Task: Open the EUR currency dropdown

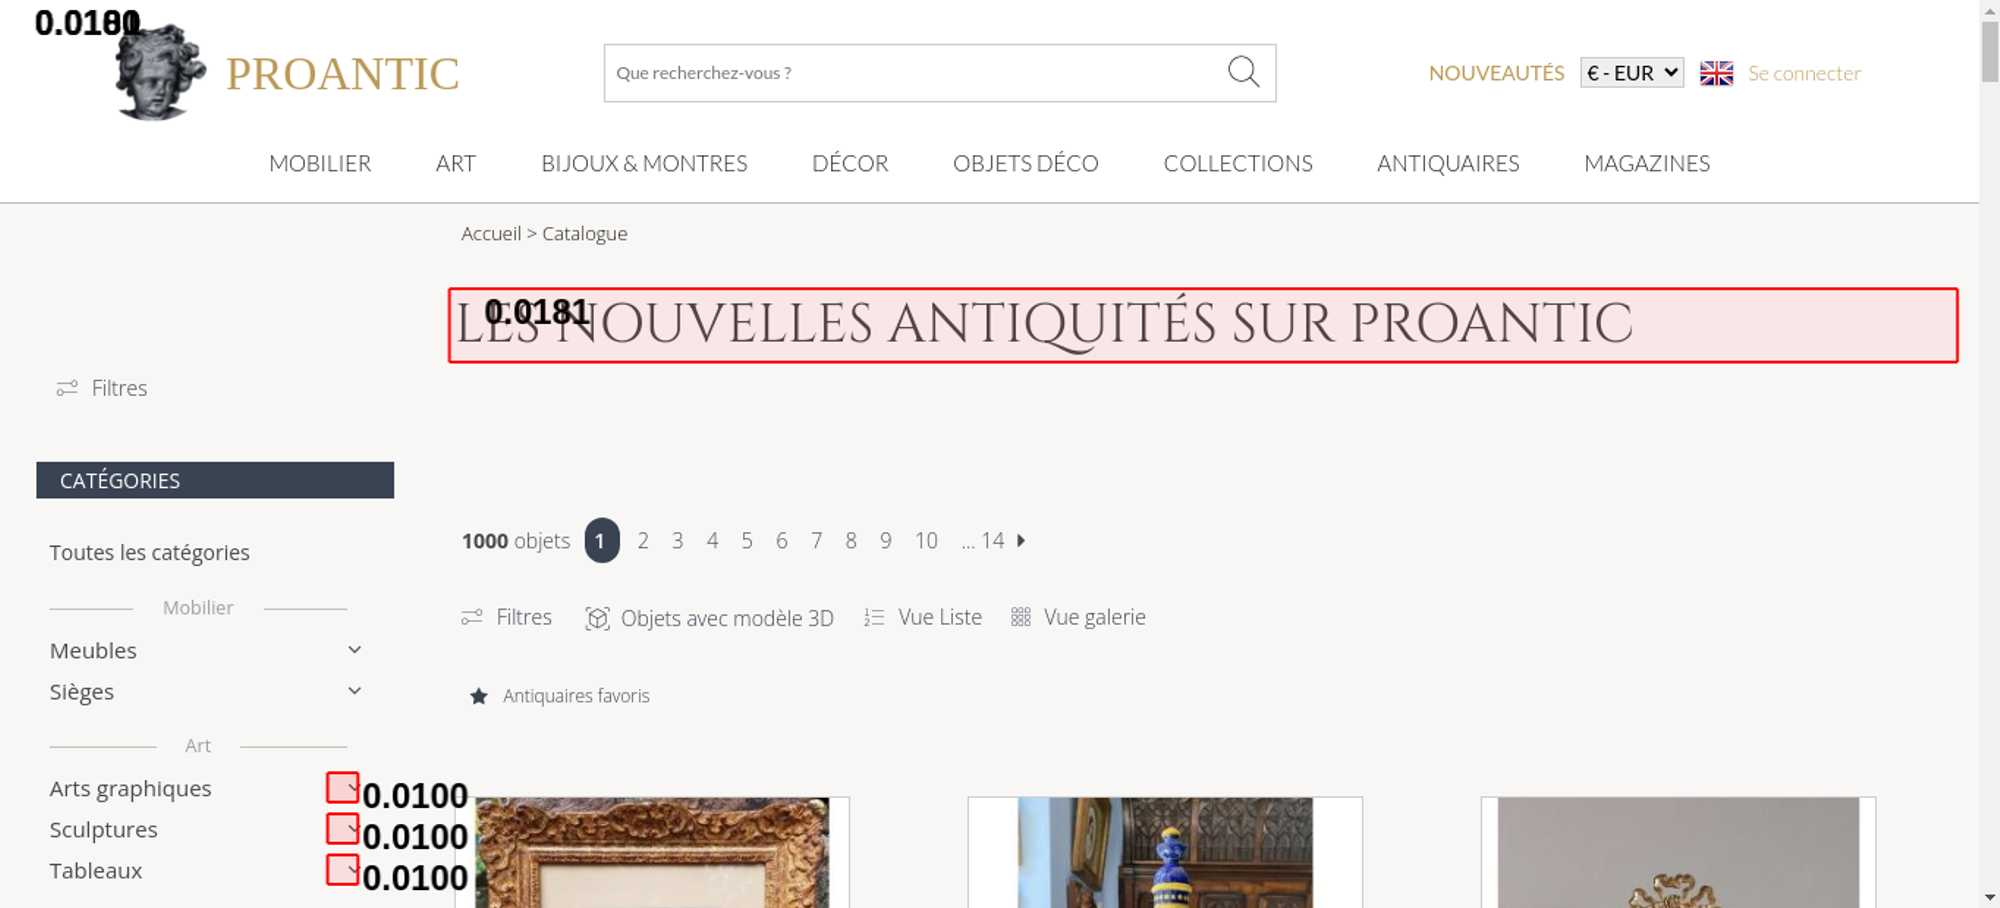Action: [1632, 73]
